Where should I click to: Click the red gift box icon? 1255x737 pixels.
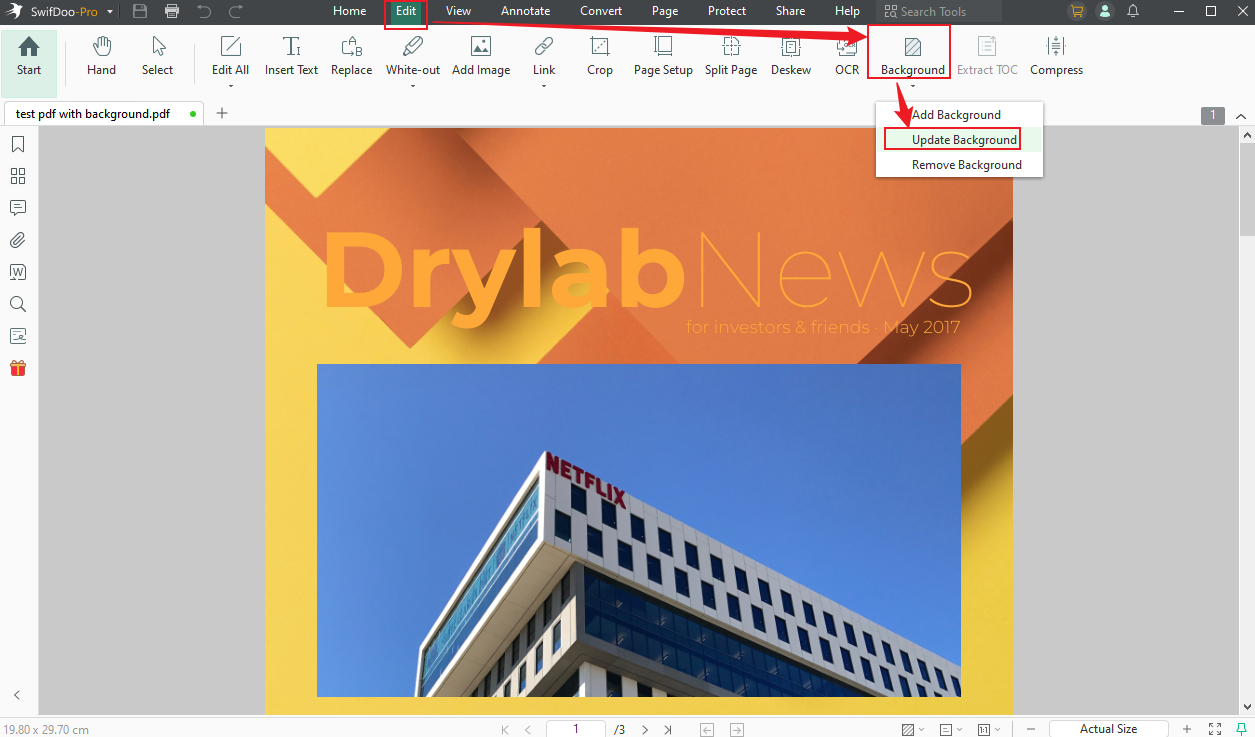point(18,368)
